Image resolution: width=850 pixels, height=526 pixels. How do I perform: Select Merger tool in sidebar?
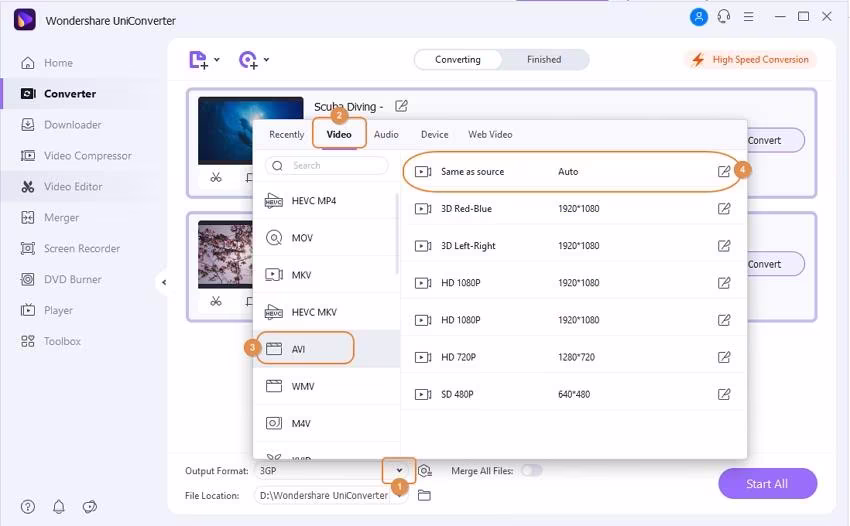point(50,217)
